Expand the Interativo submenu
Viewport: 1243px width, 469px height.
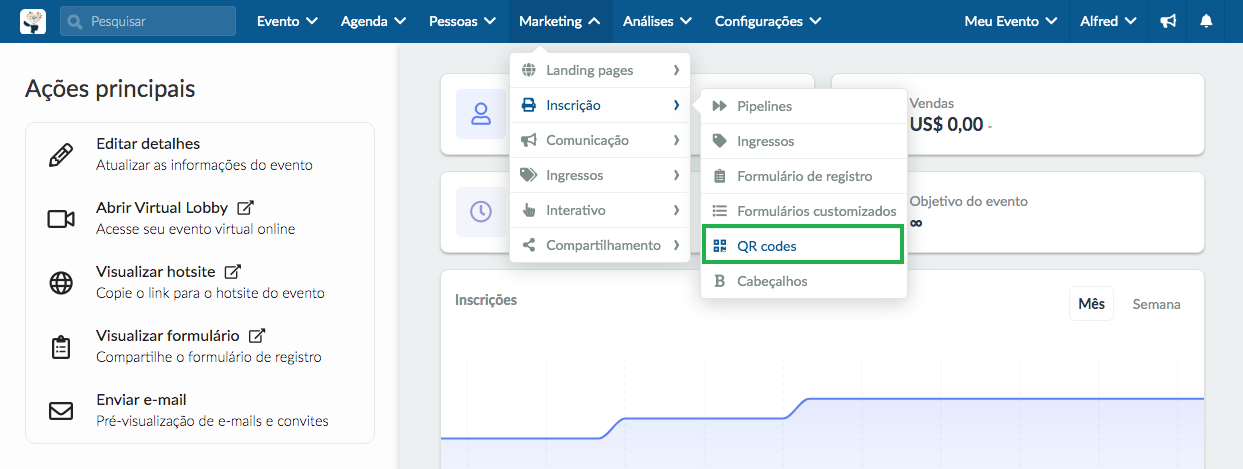tap(600, 210)
